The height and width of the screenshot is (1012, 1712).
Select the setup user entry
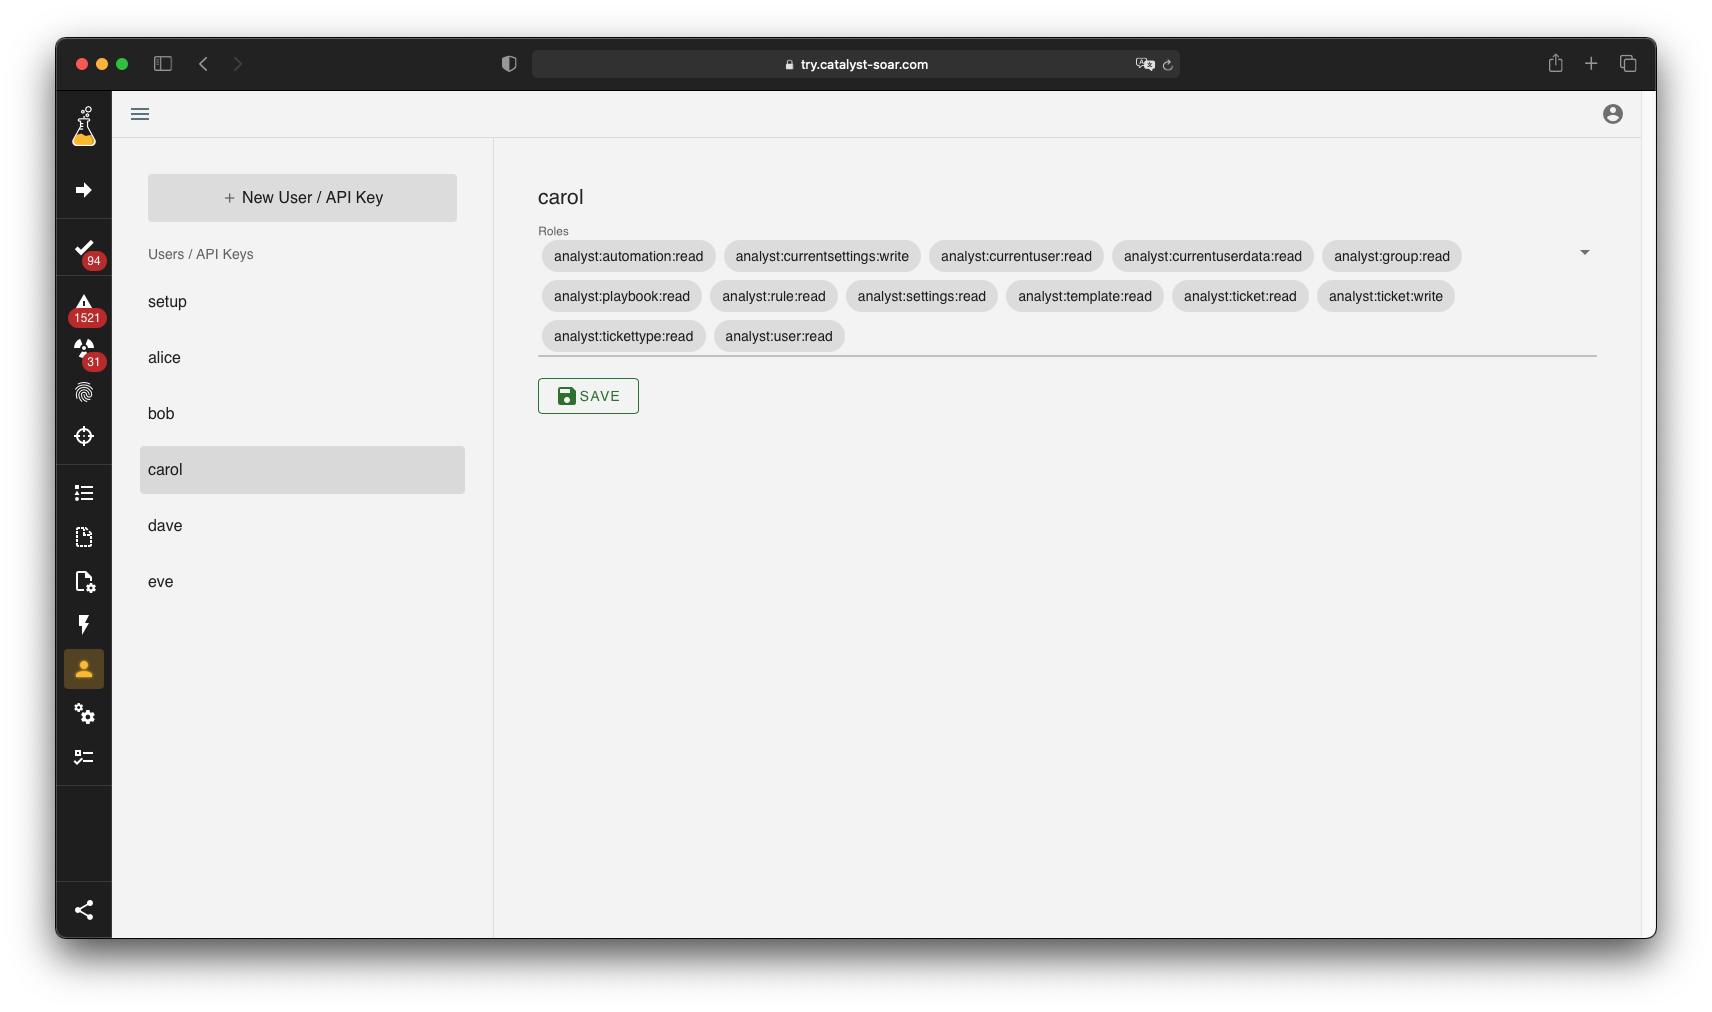coord(167,302)
